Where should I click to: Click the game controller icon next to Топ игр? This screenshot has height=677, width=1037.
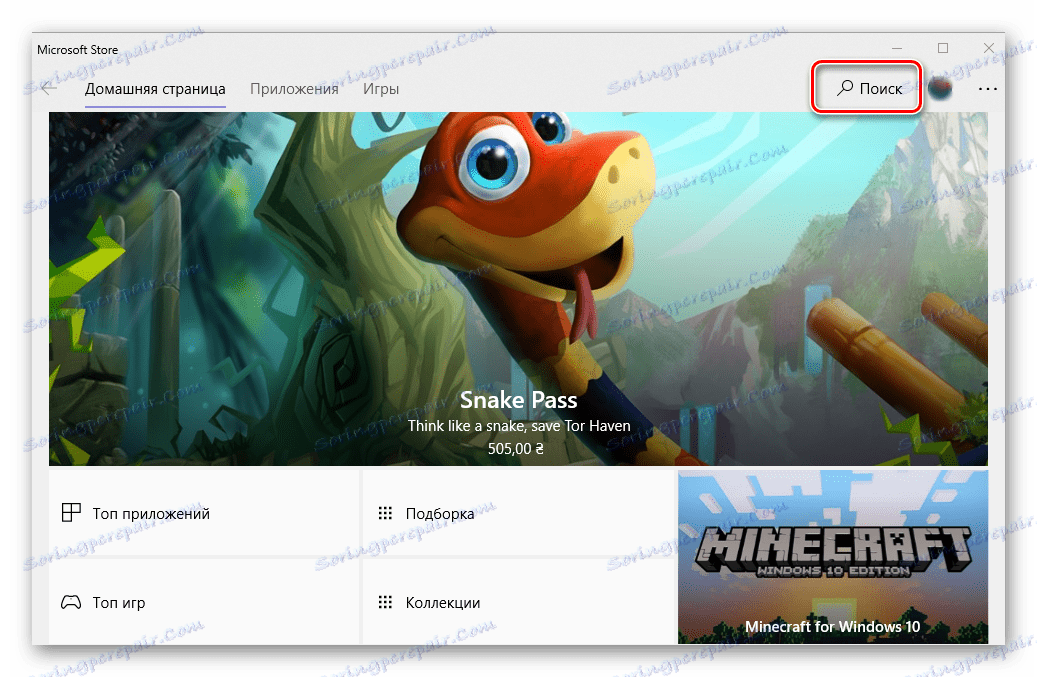pos(70,602)
